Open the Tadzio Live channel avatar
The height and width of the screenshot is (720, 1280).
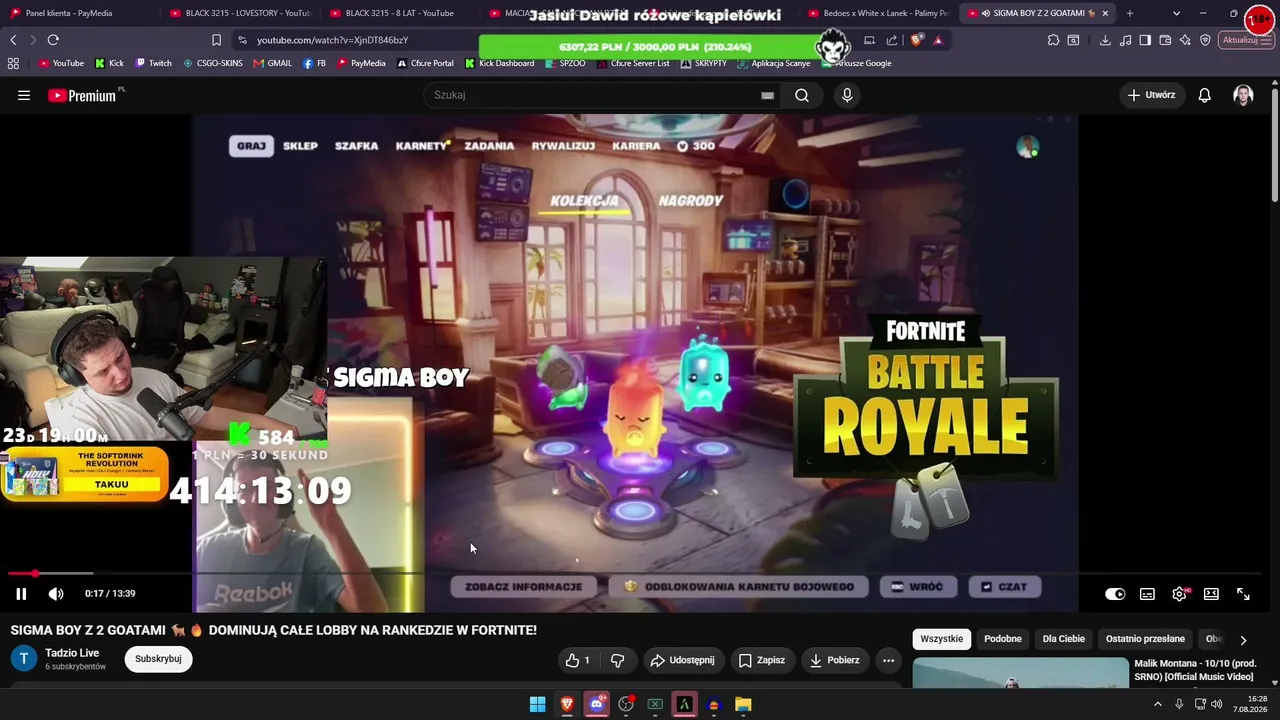click(x=24, y=659)
